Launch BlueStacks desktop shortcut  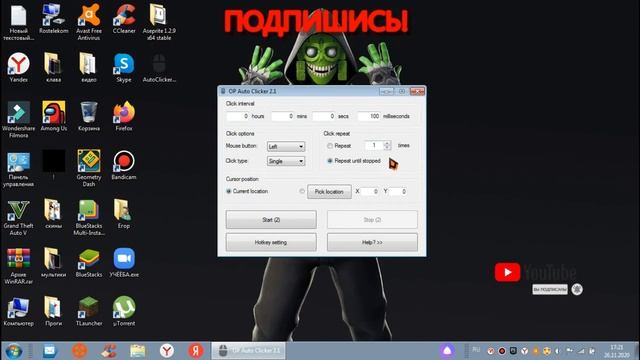[89, 263]
